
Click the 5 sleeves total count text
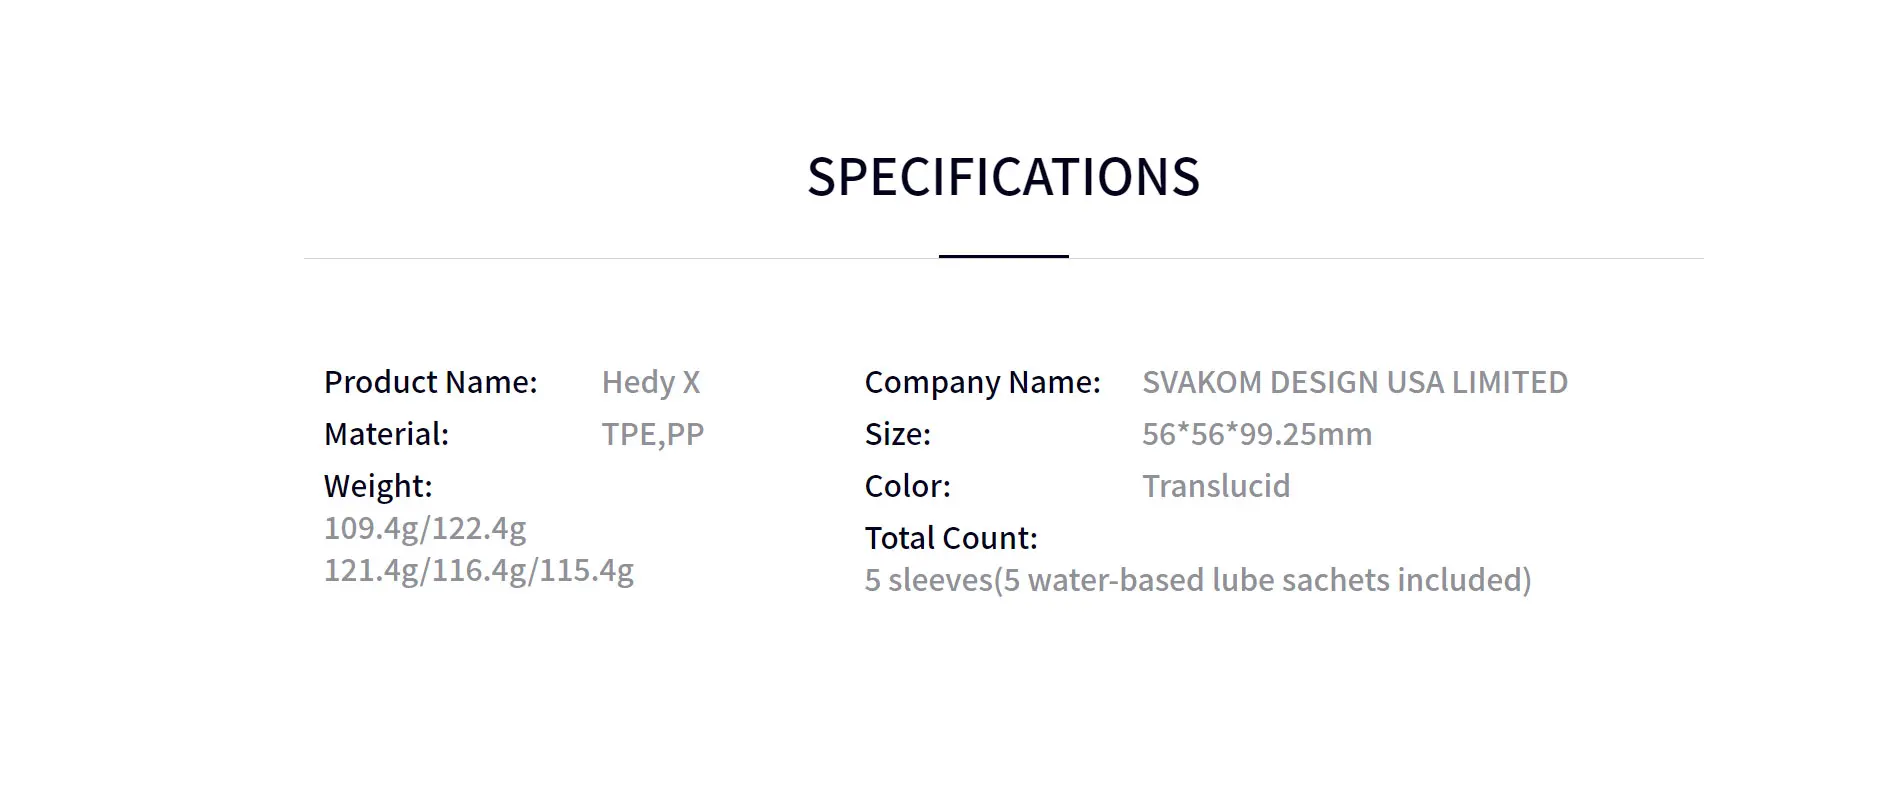(x=928, y=580)
